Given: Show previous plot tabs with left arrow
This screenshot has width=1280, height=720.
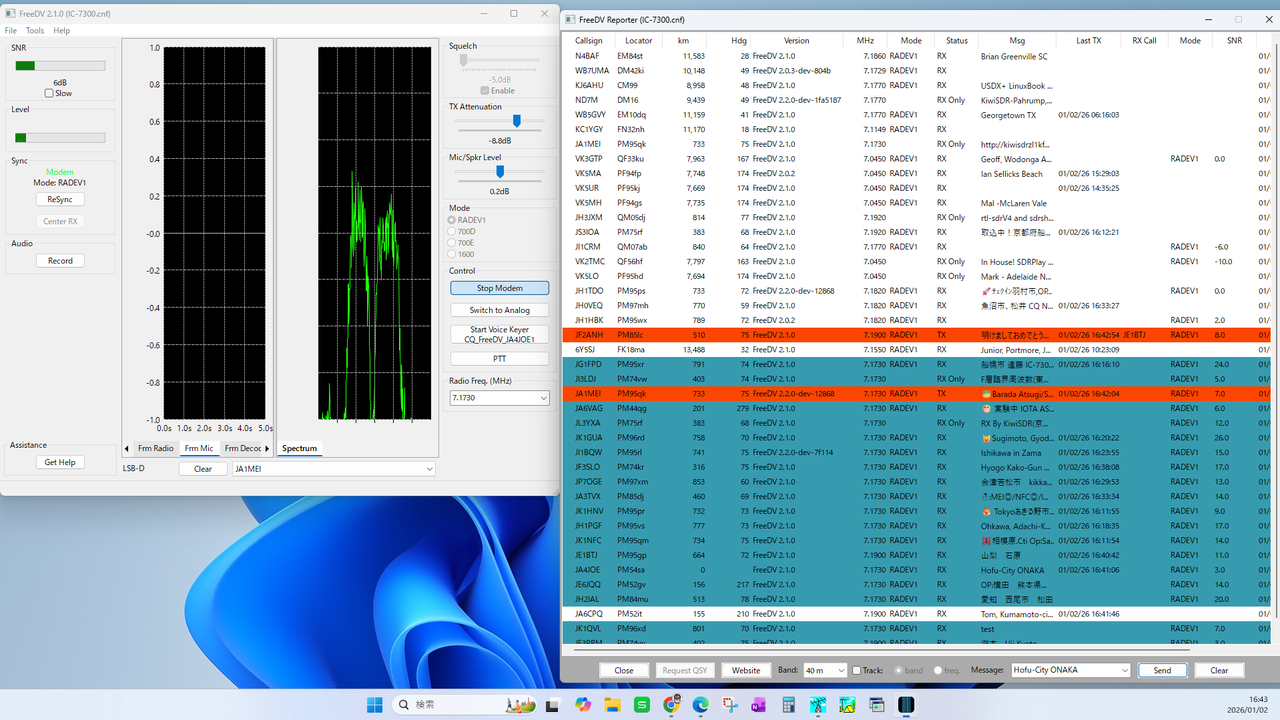Looking at the screenshot, I should pos(127,448).
